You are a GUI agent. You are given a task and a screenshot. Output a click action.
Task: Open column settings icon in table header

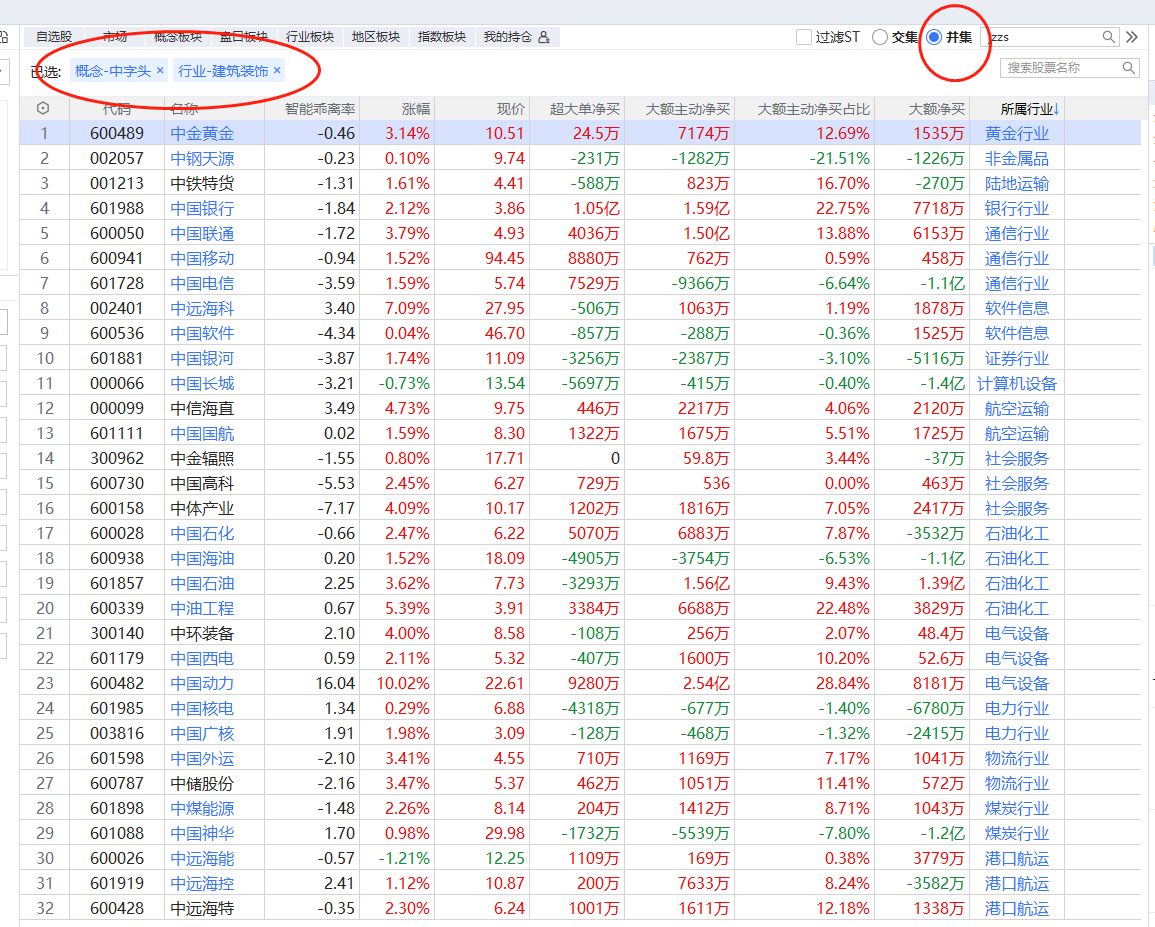[43, 108]
